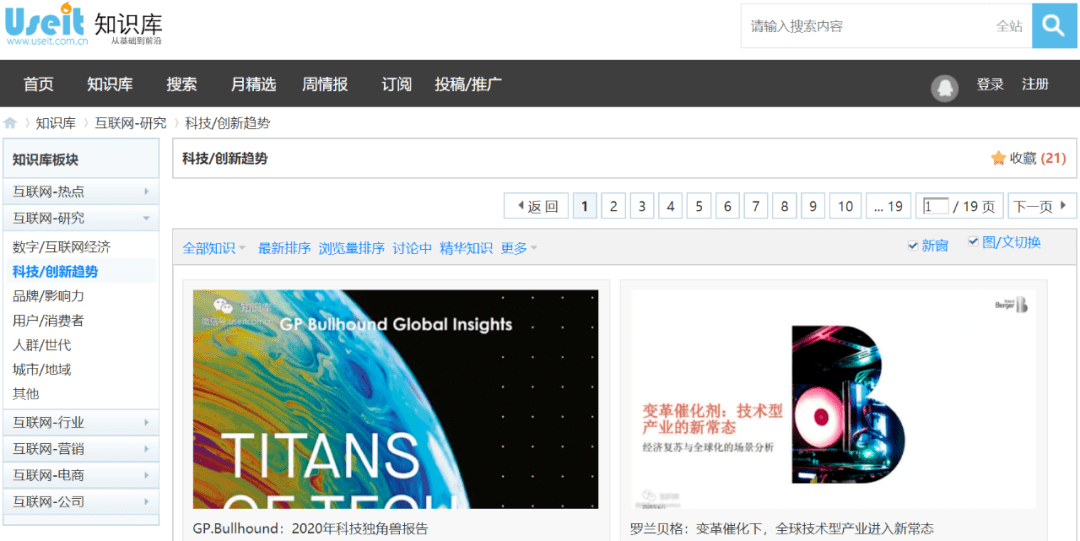Click the home breadcrumb icon

point(10,123)
